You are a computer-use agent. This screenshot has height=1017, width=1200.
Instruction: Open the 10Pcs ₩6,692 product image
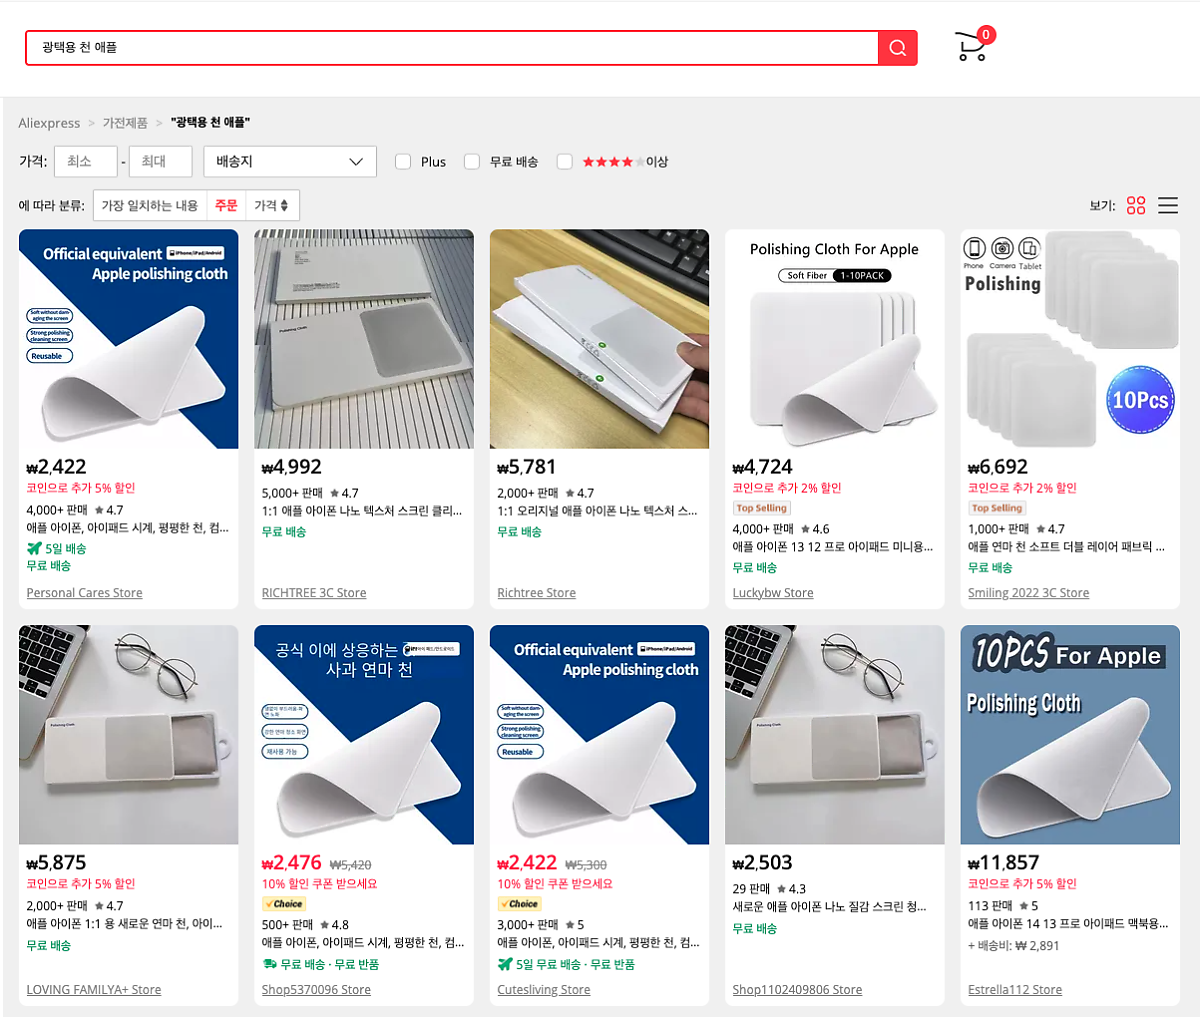(1070, 339)
